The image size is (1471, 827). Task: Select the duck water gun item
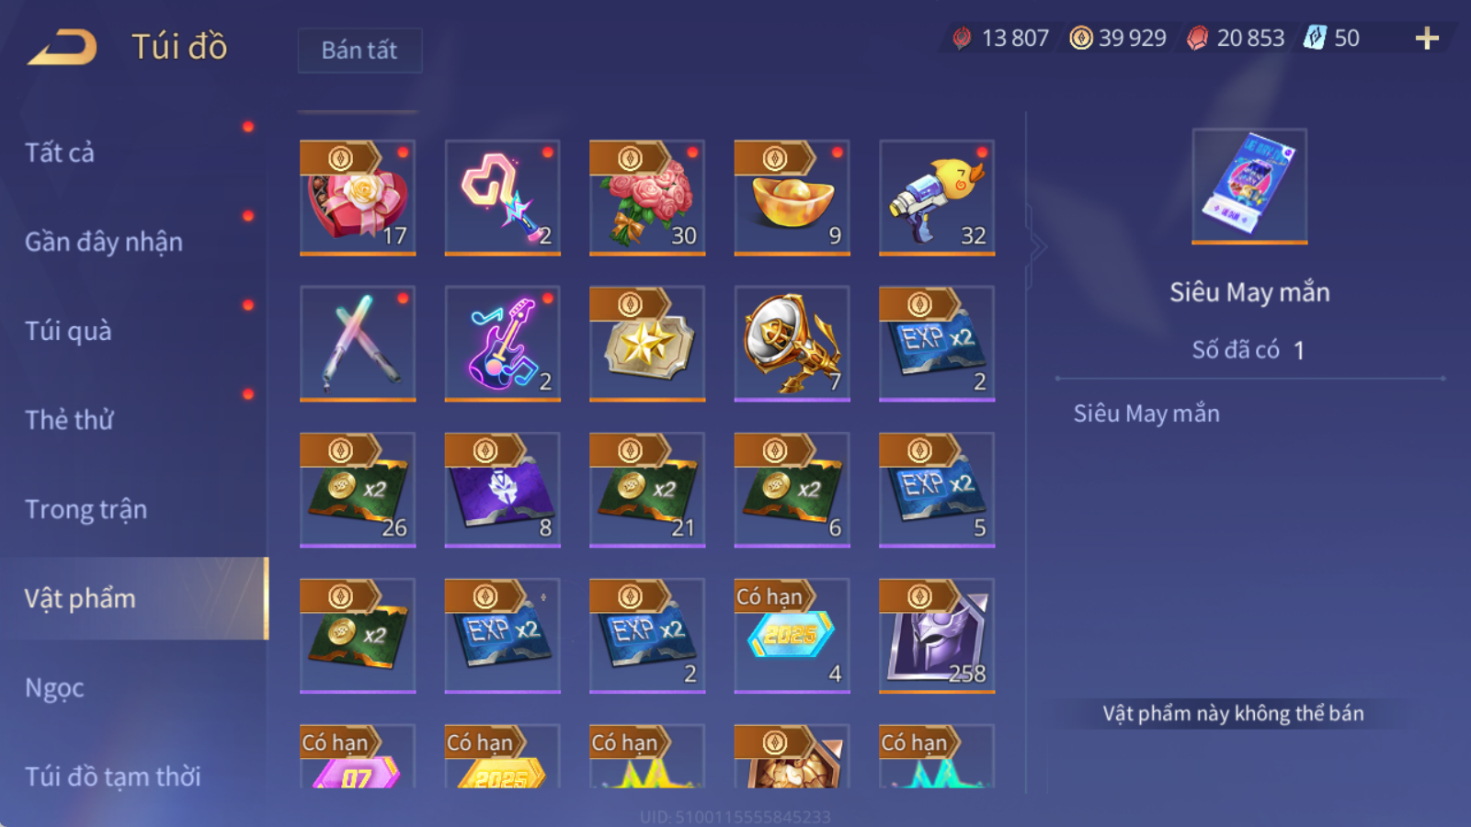pos(937,197)
